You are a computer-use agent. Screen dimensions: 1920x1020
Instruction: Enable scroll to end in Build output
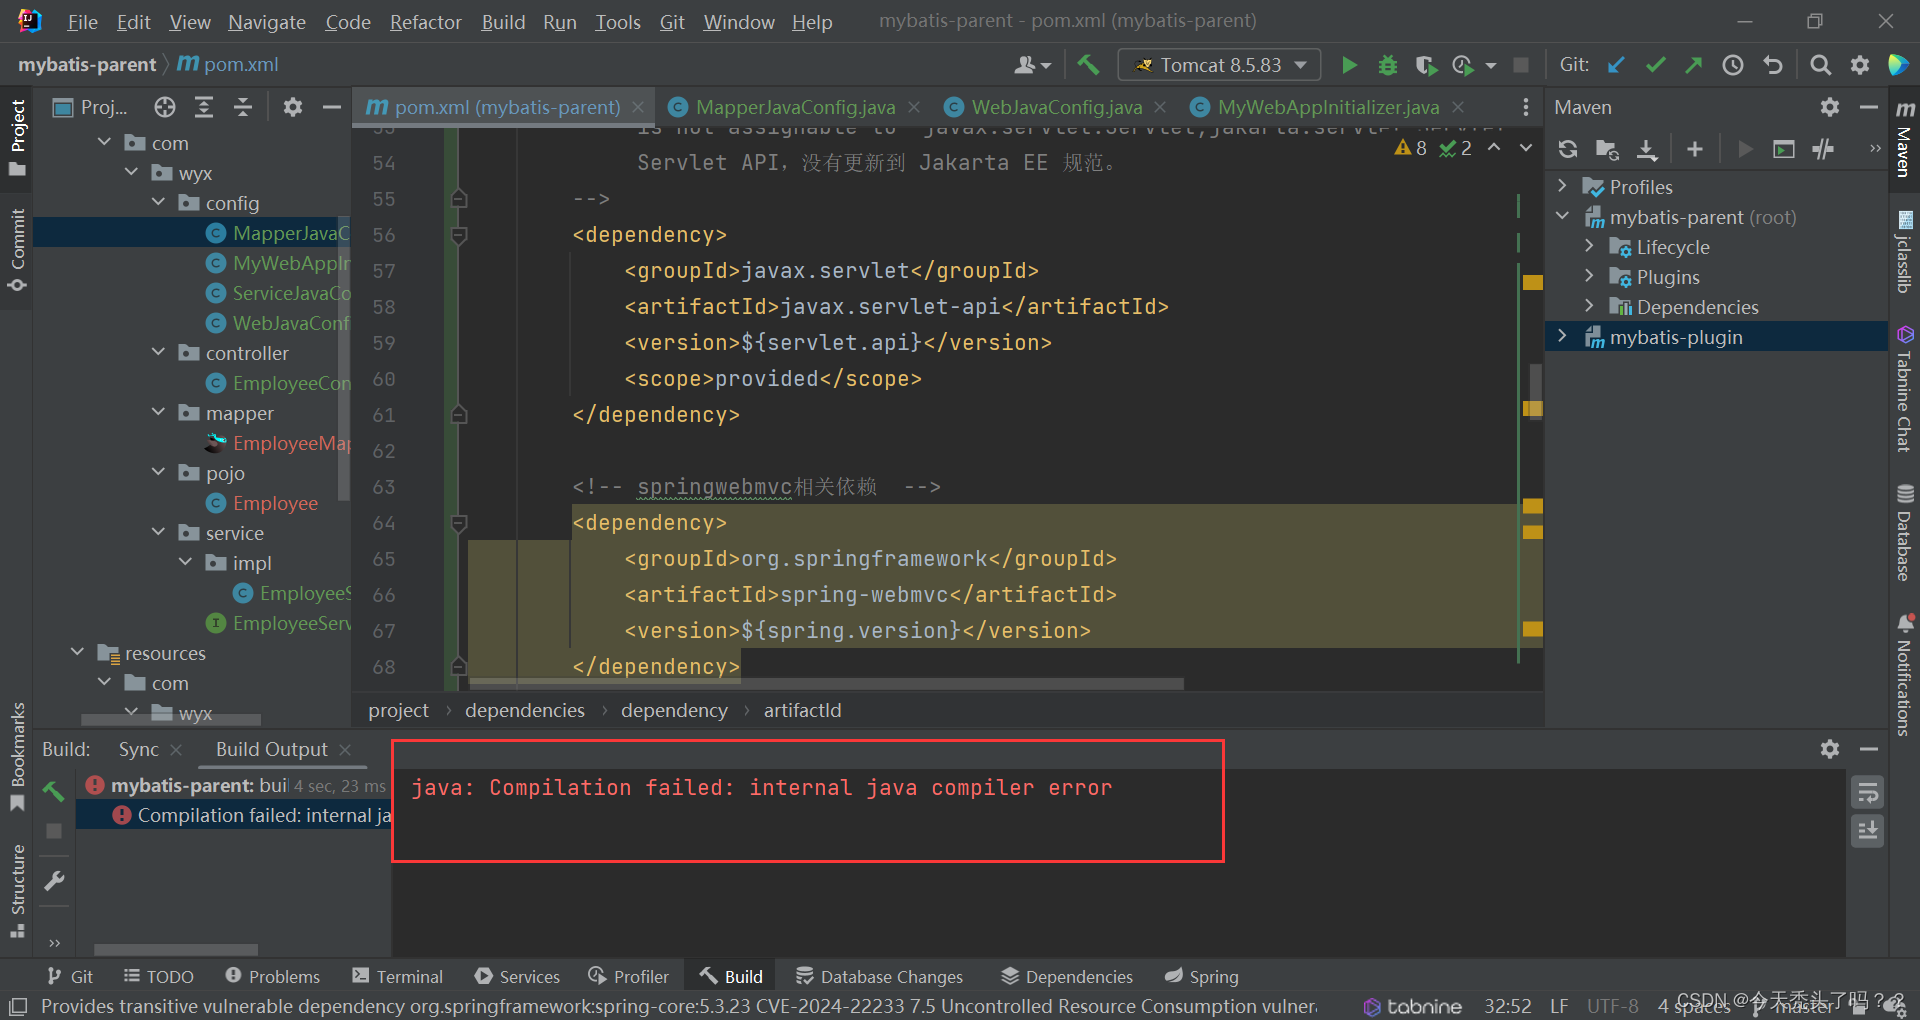pyautogui.click(x=1868, y=830)
